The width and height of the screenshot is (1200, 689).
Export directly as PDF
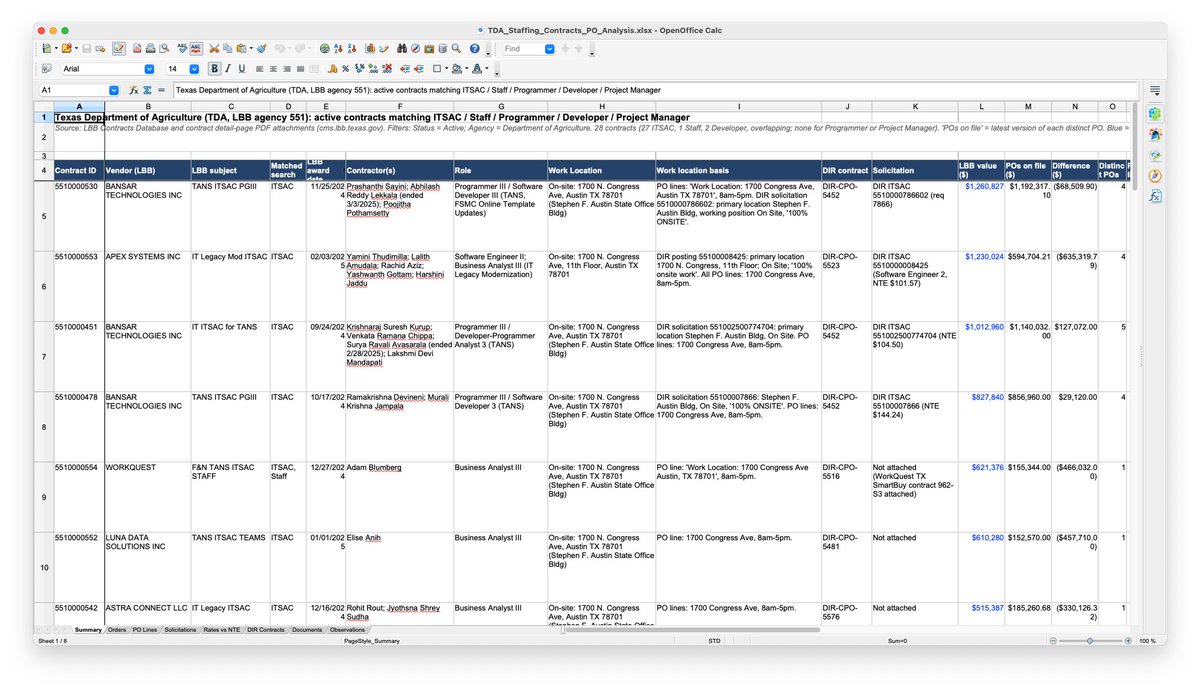[x=136, y=48]
